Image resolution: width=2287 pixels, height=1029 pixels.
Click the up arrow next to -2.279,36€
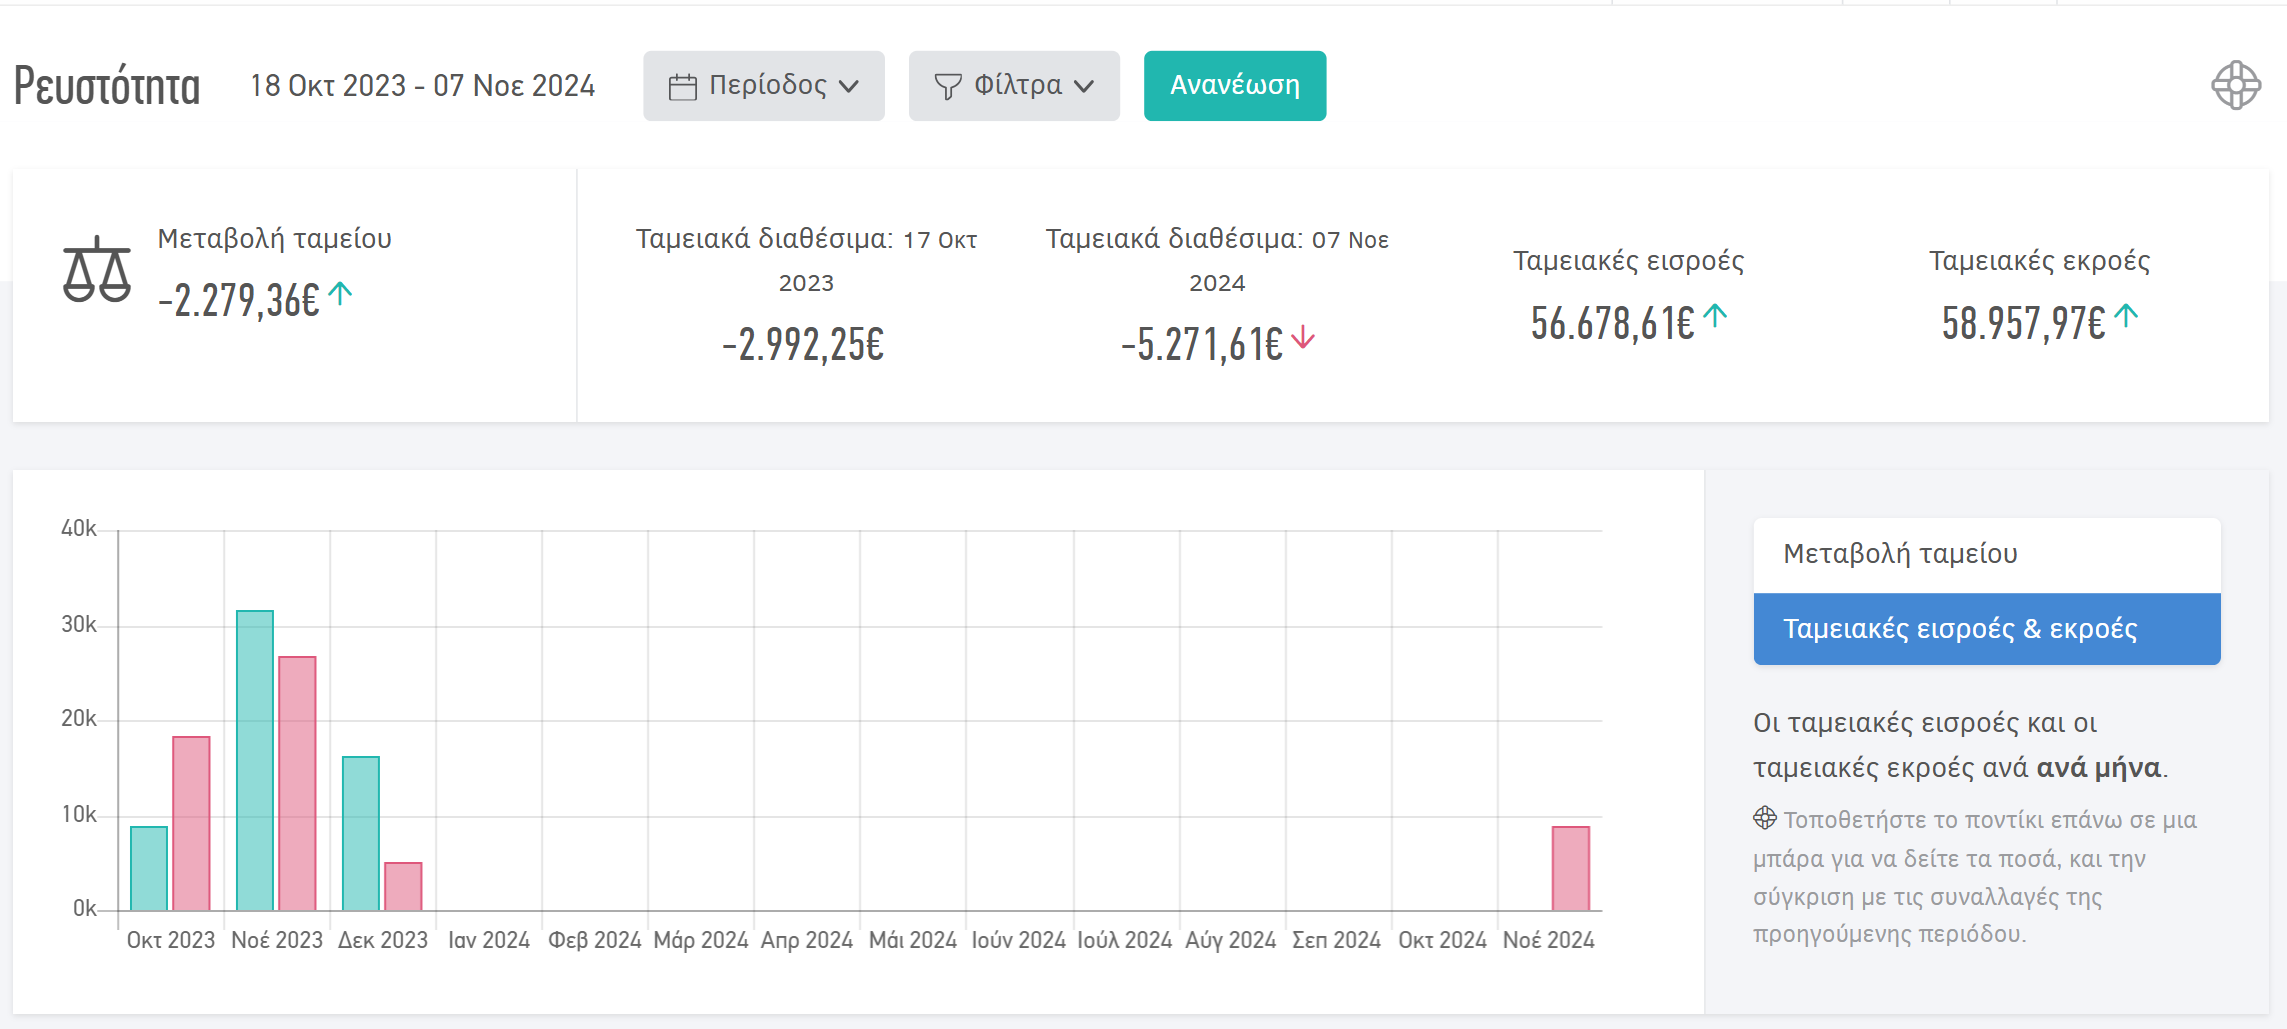coord(340,293)
